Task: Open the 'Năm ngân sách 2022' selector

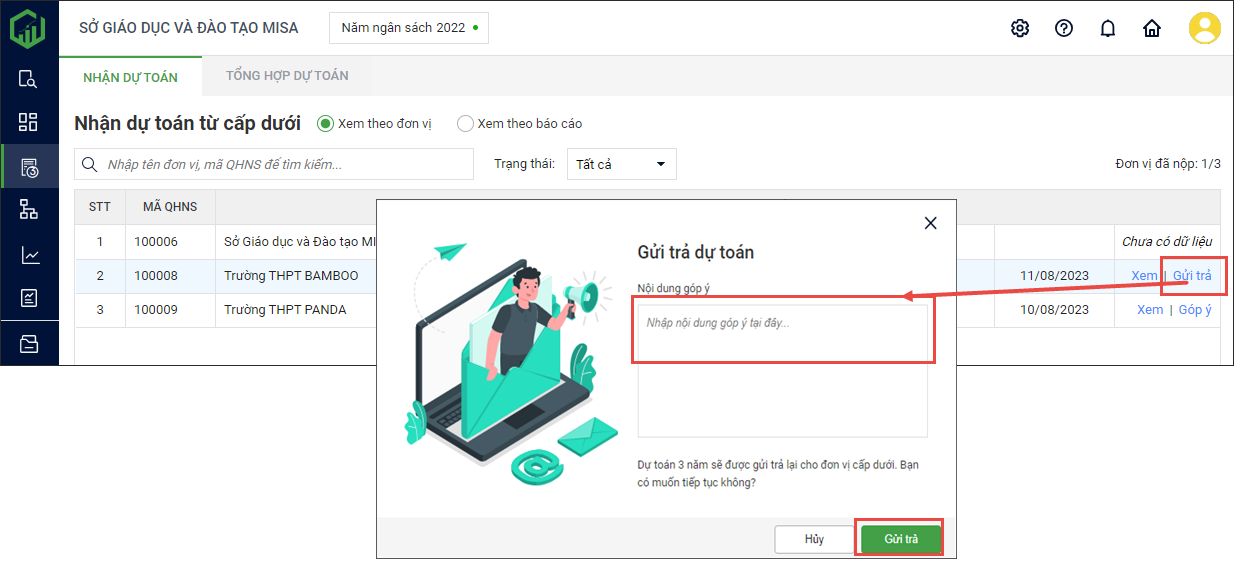Action: pos(409,28)
